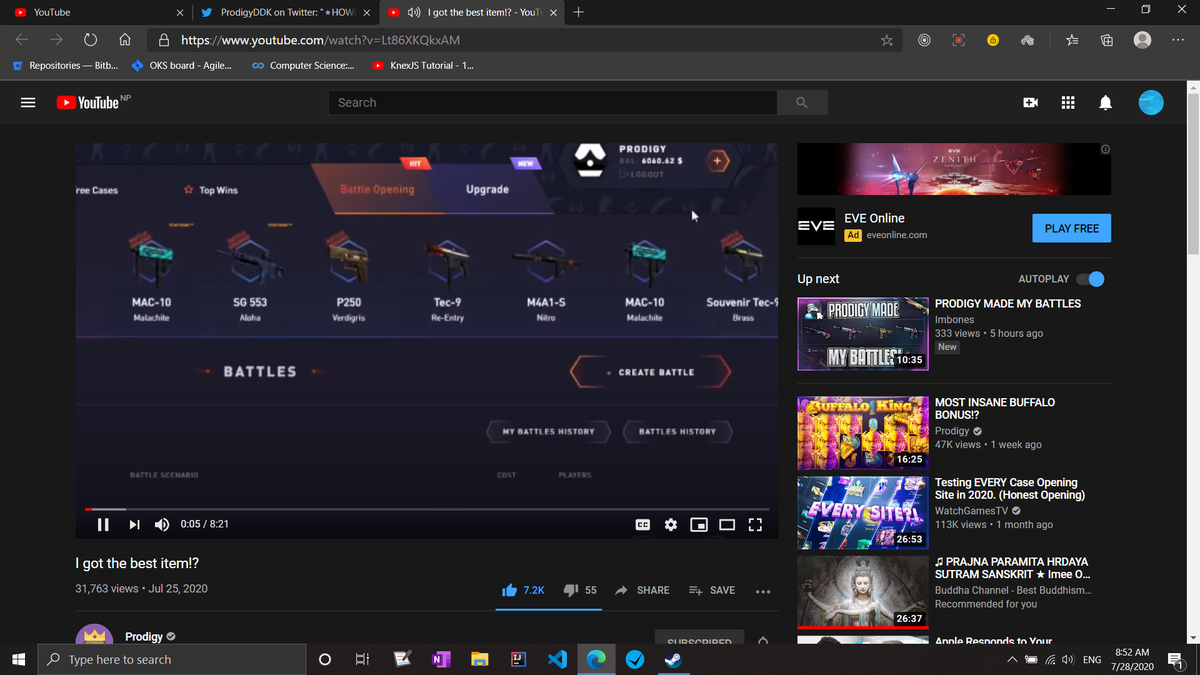Open the OKS board - Agile bookmark

182,66
